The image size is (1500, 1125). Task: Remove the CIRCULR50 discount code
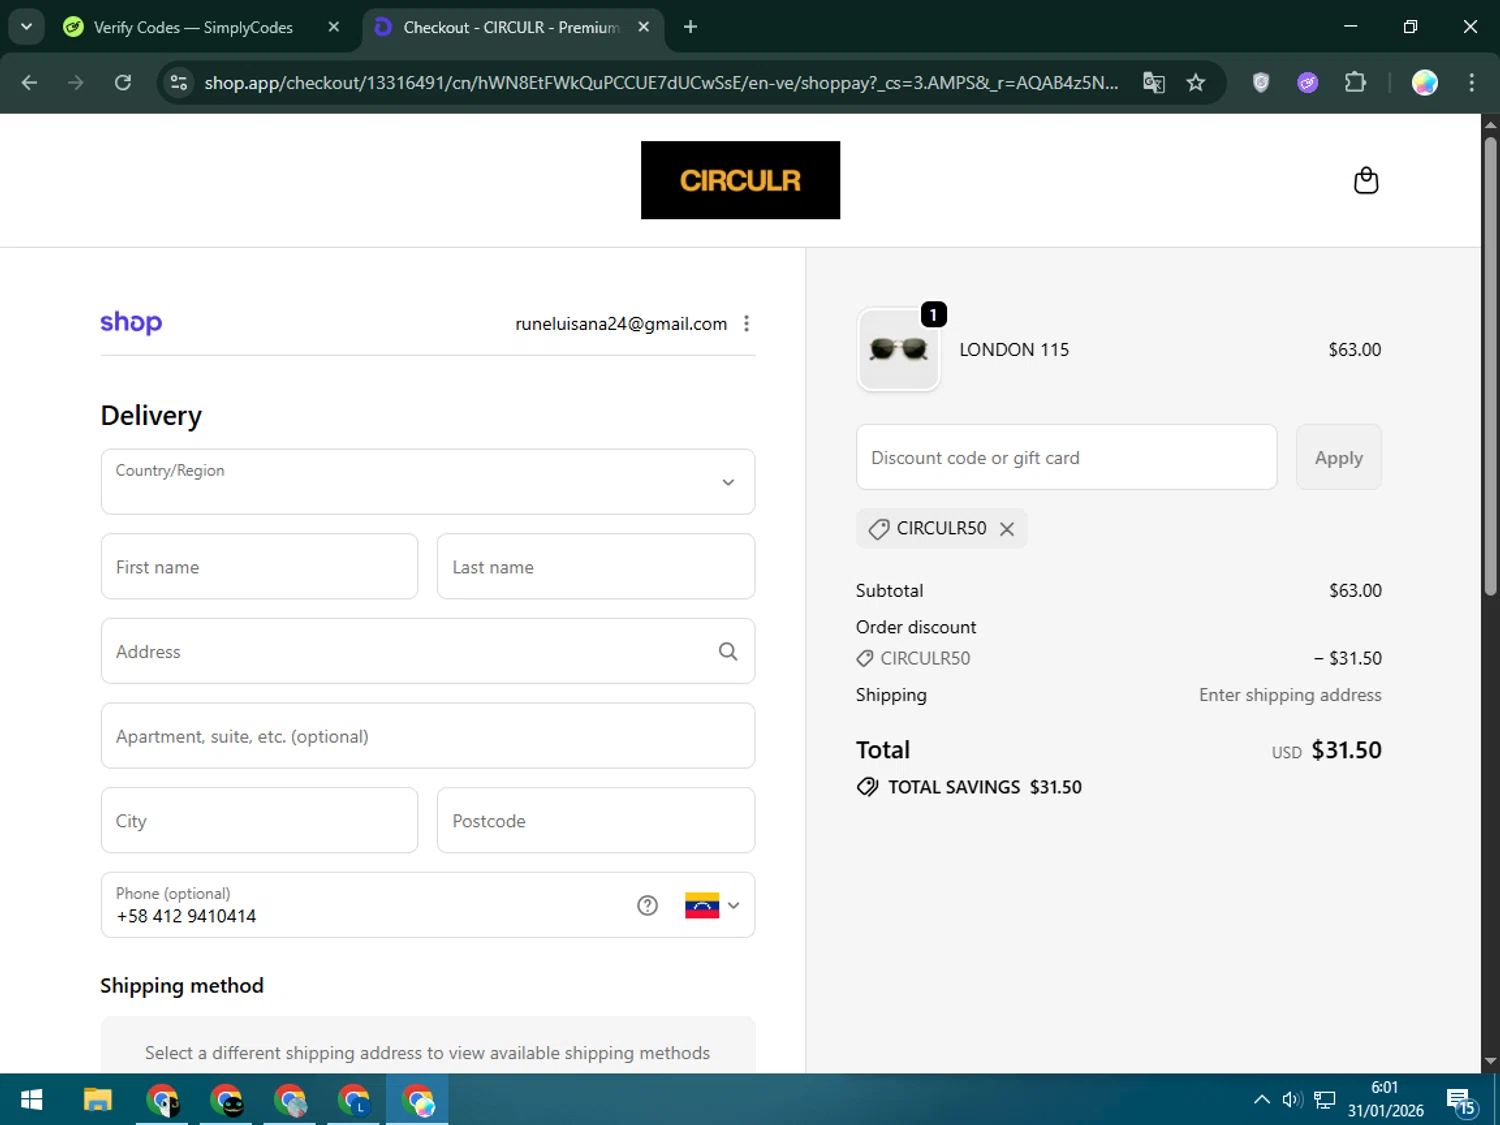tap(1007, 529)
